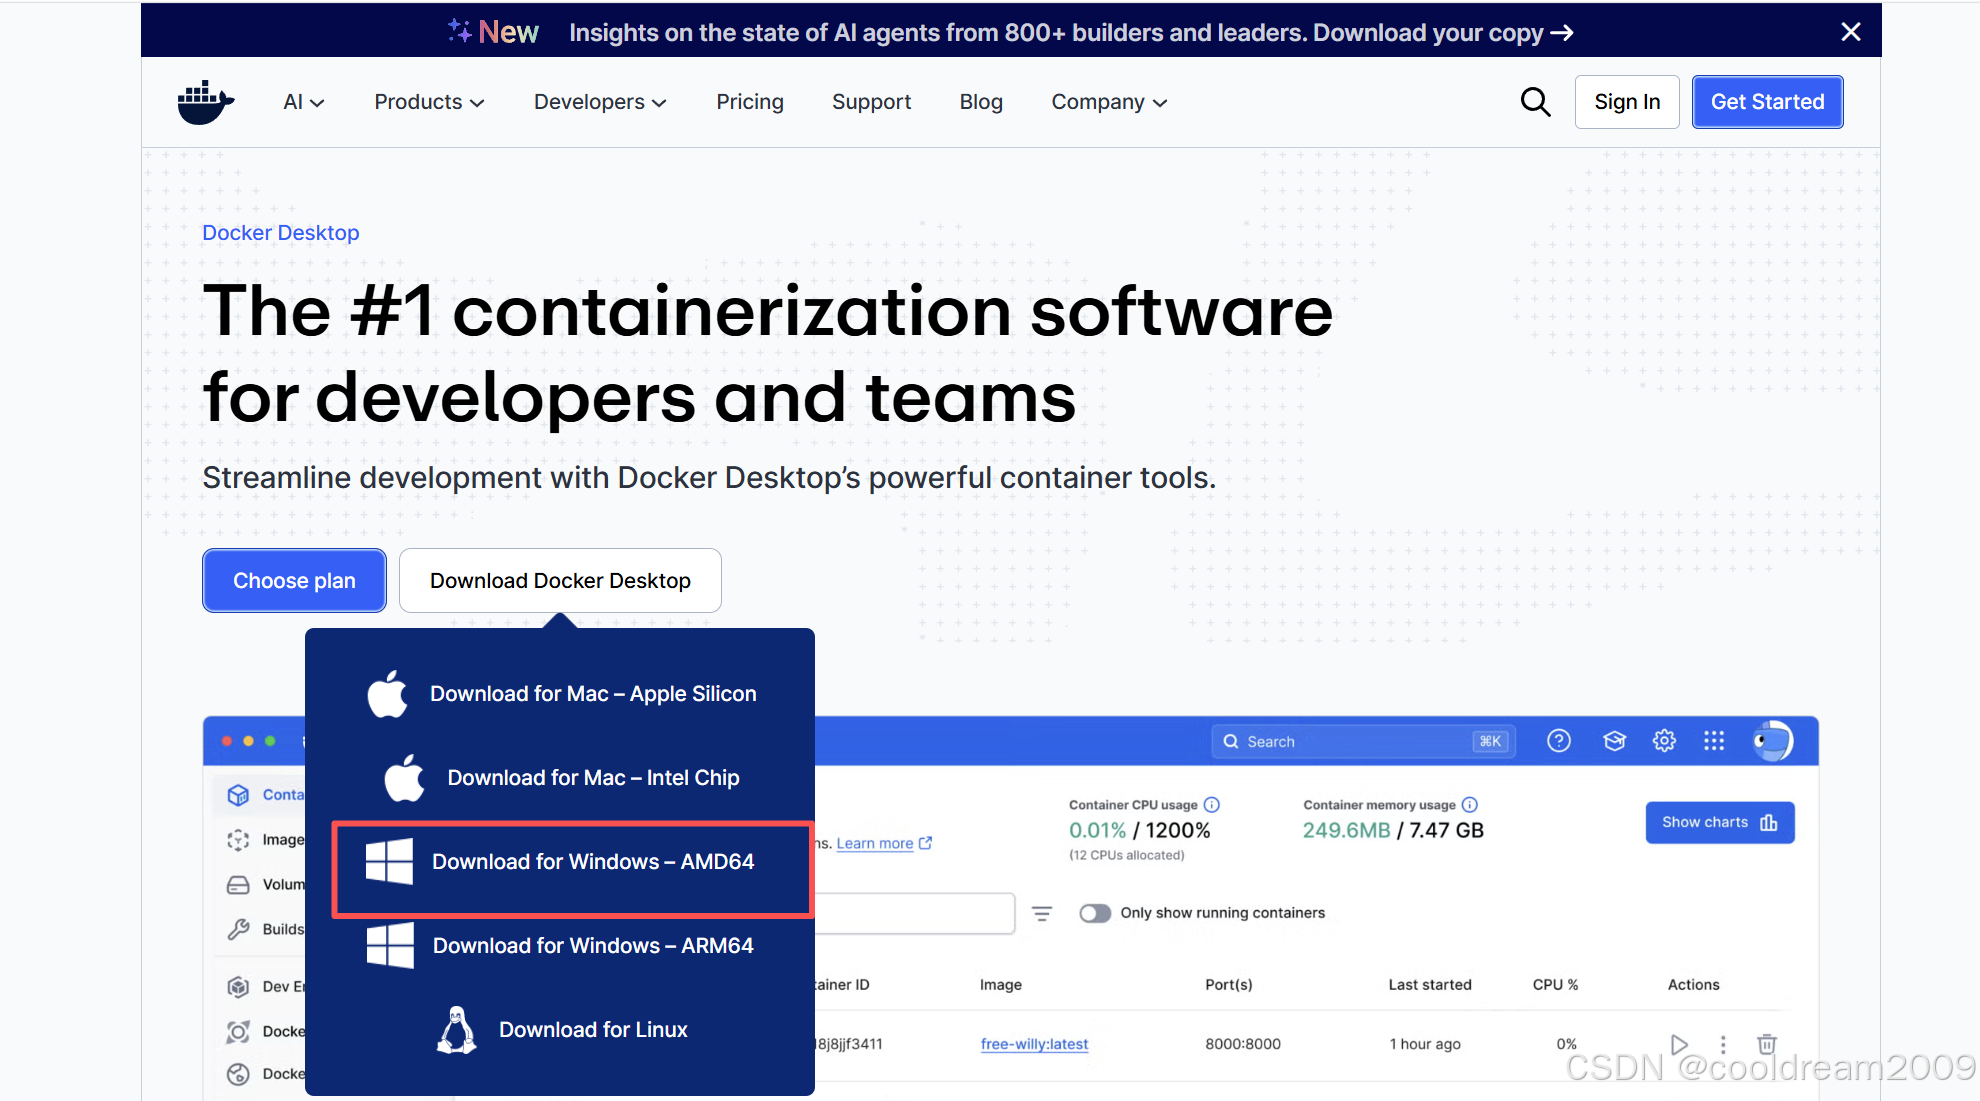1980x1101 pixels.
Task: Expand the Products dropdown menu
Action: (429, 102)
